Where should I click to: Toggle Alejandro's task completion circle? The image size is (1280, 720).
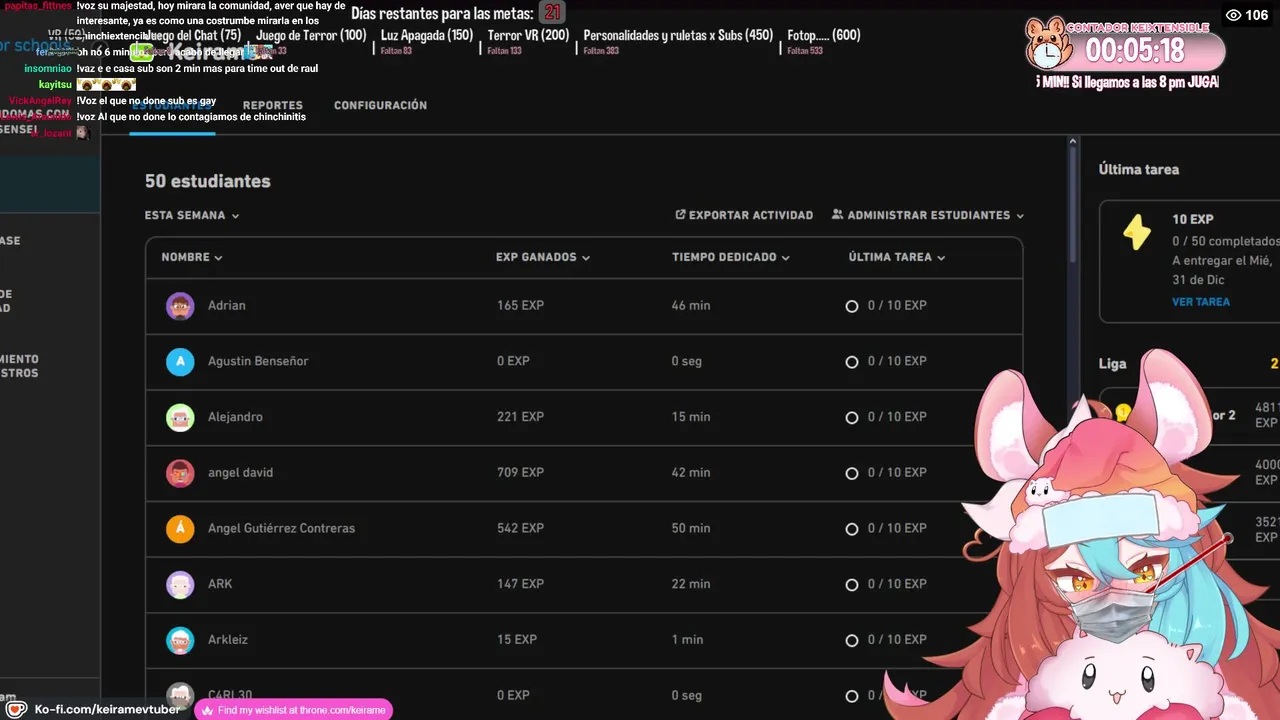click(852, 417)
